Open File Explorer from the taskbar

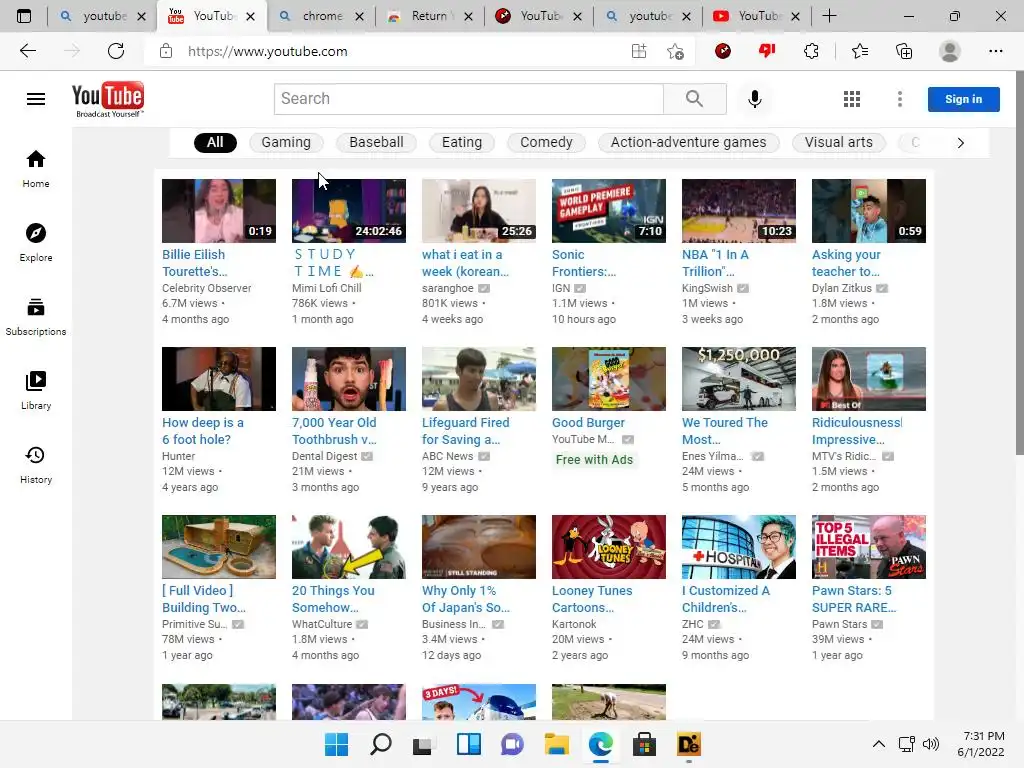[x=557, y=744]
